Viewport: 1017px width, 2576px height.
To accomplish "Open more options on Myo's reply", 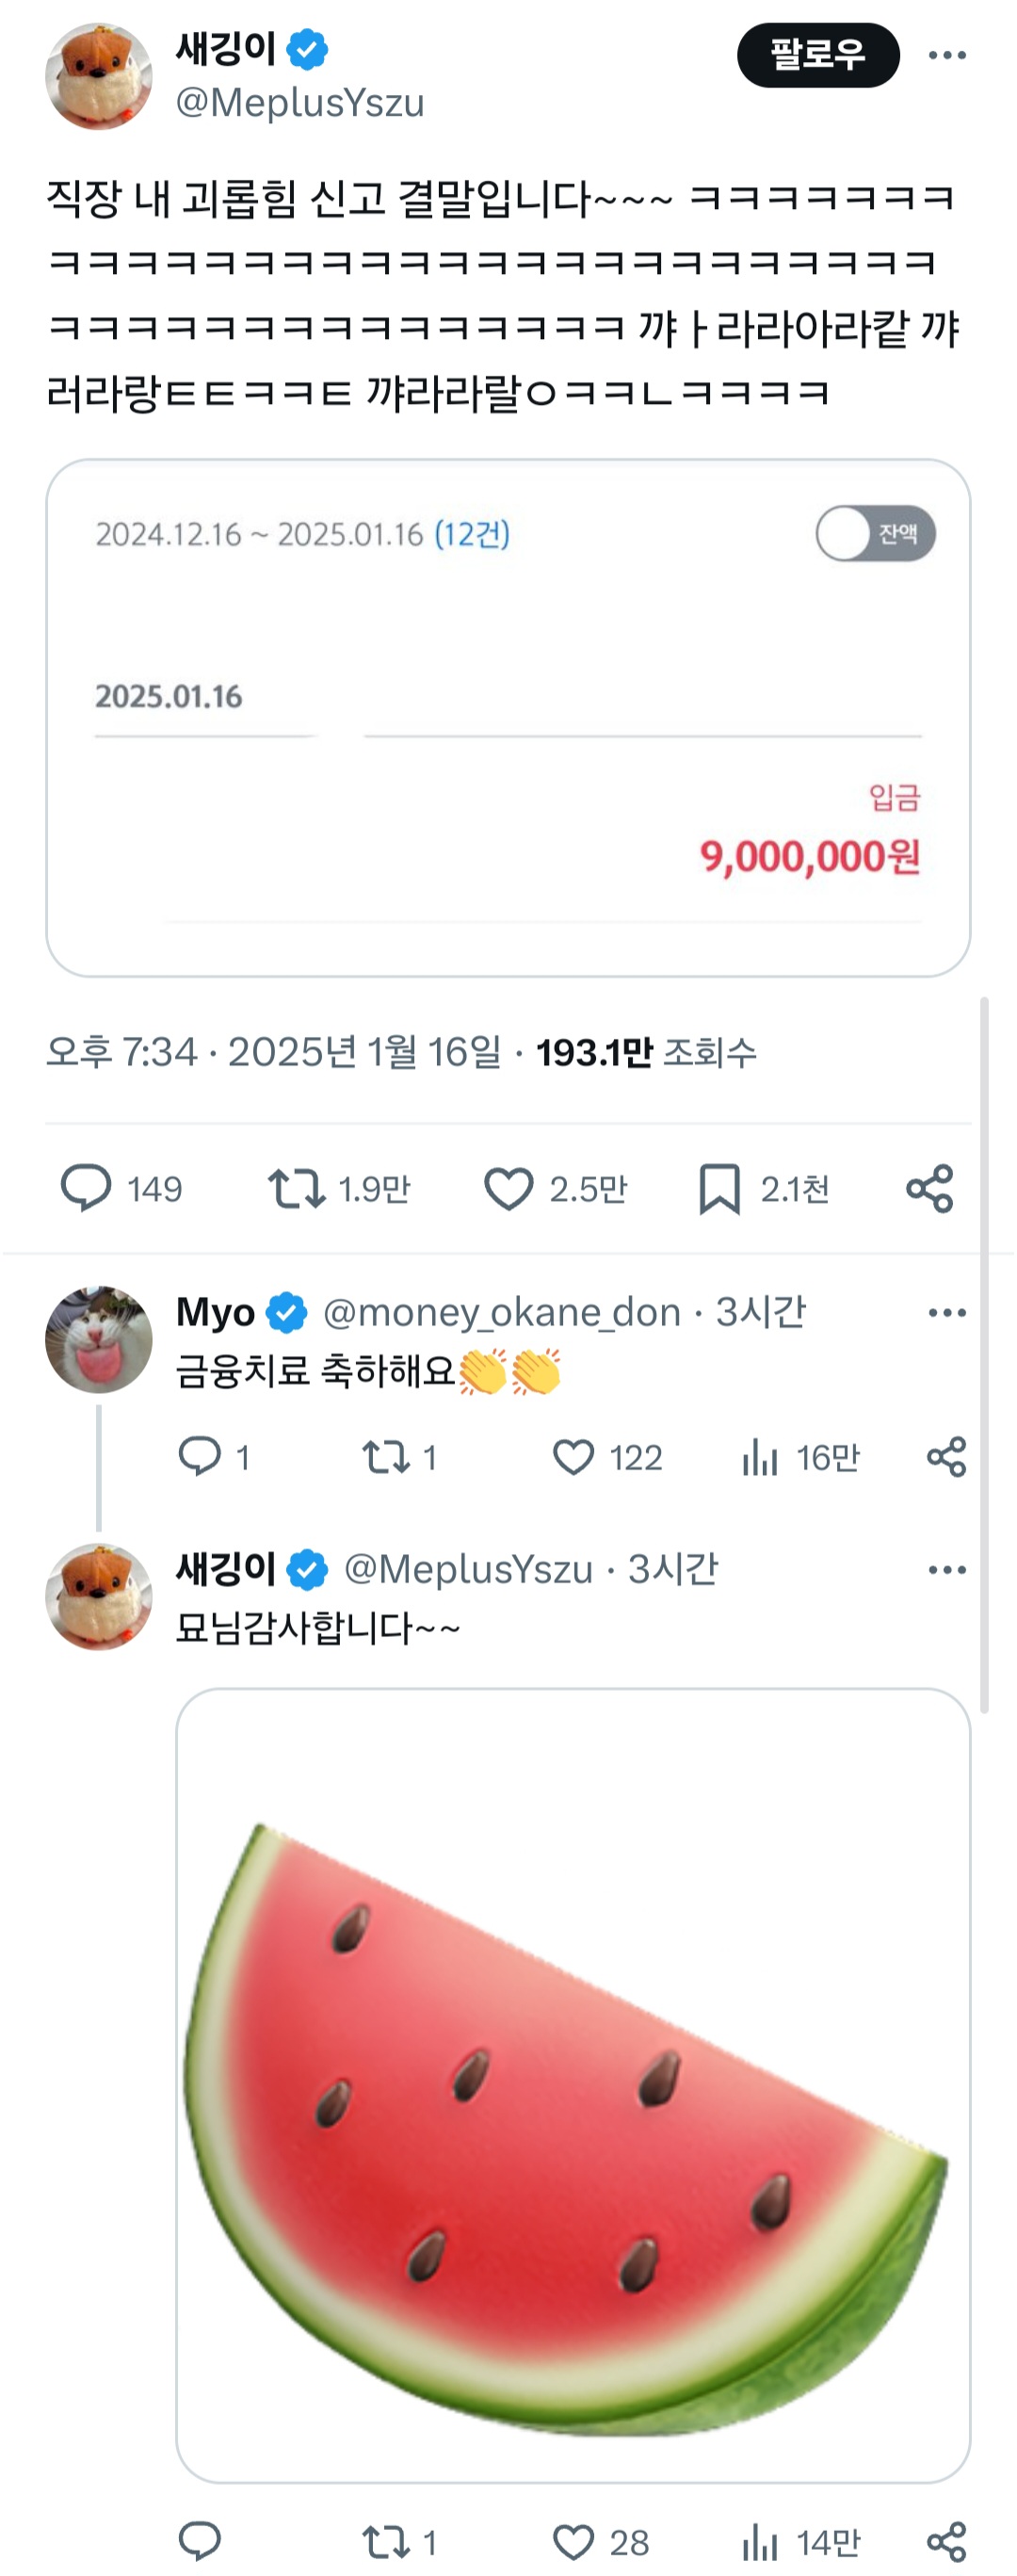I will point(946,1312).
